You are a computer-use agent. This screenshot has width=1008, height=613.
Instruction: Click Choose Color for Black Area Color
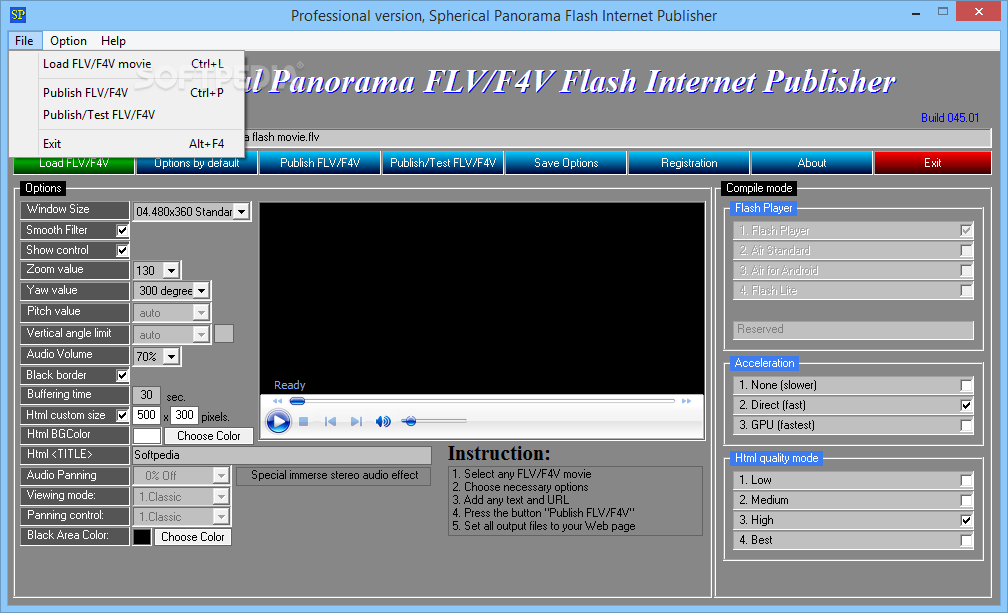[x=193, y=537]
